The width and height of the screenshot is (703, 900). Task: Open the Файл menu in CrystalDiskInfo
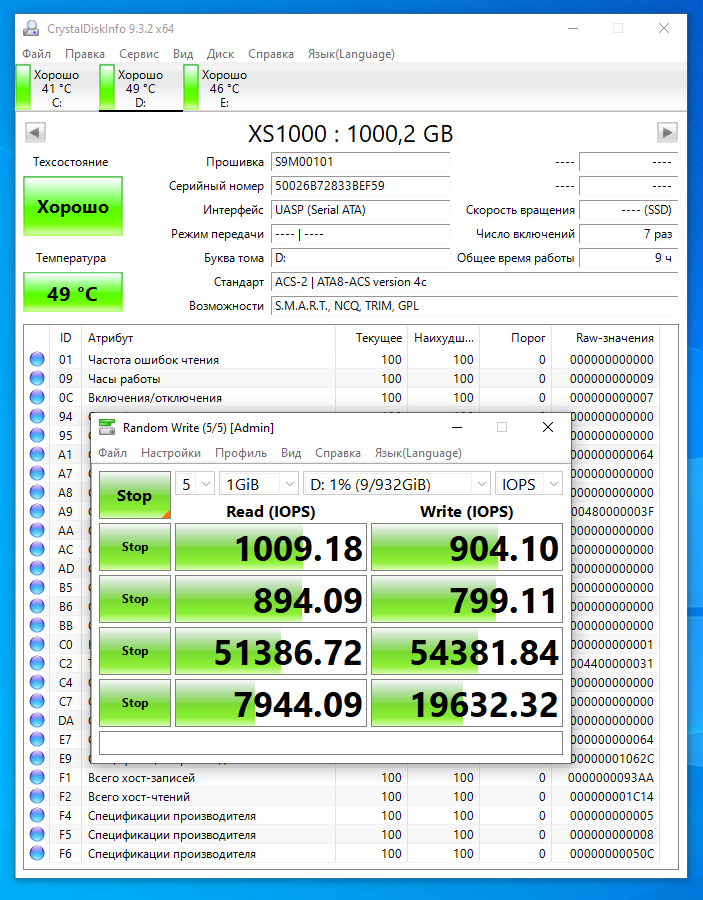pos(36,54)
